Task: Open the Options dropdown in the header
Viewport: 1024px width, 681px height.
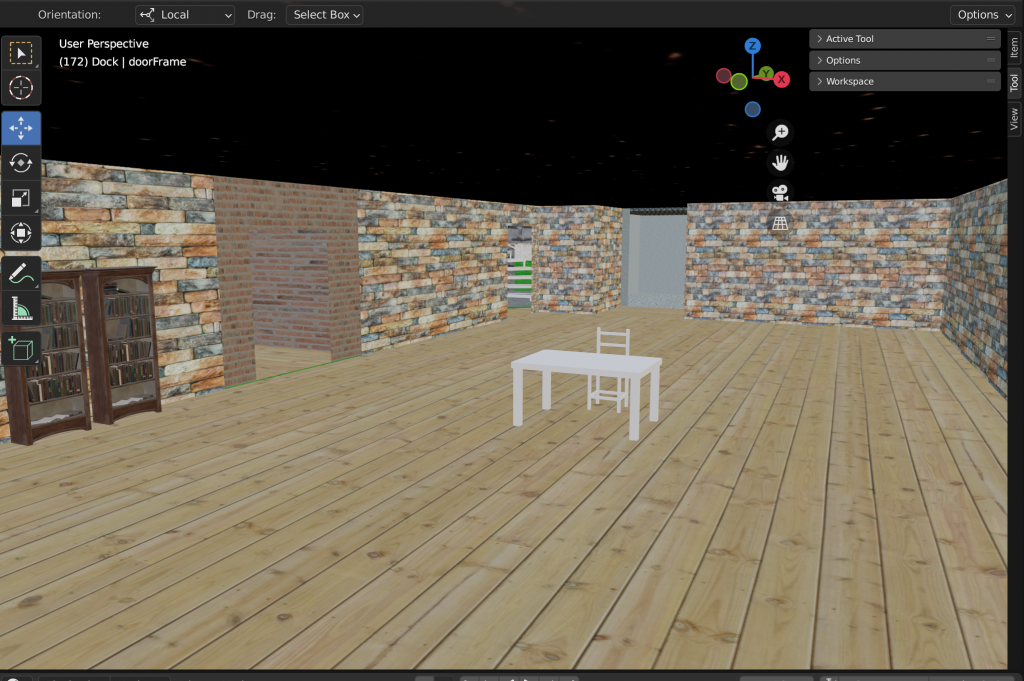Action: click(984, 15)
